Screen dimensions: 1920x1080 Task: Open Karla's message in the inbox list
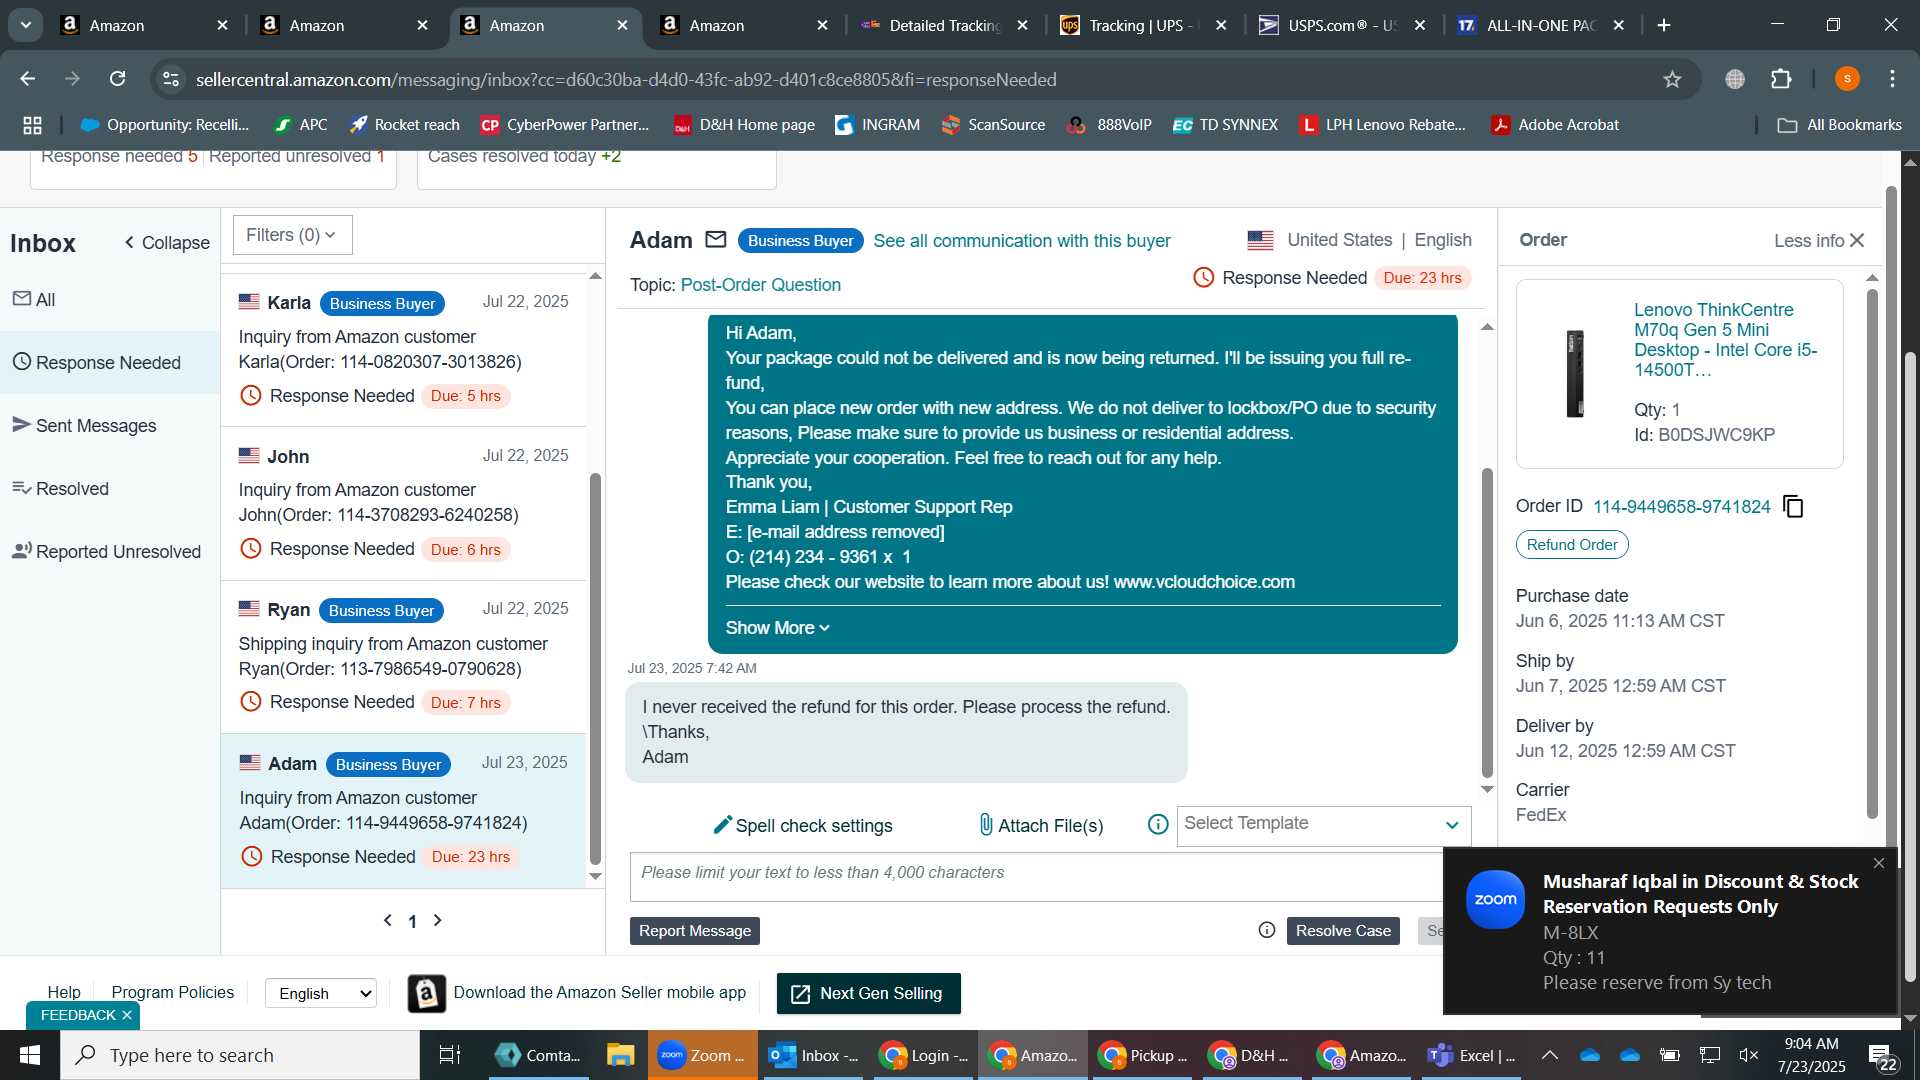404,349
